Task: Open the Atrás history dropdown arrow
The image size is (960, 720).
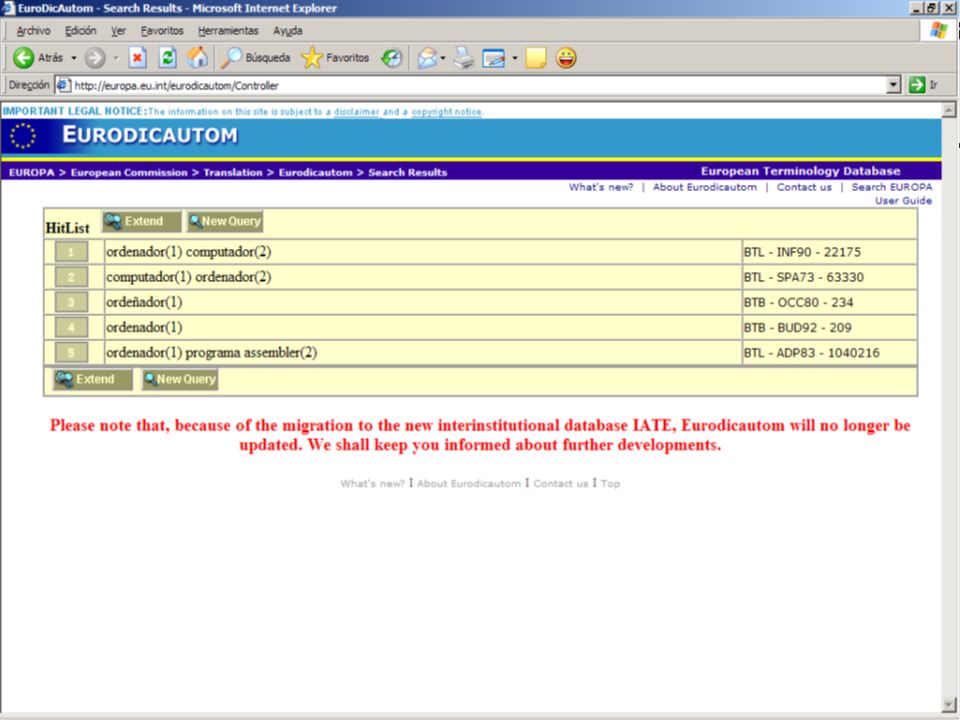Action: click(x=73, y=58)
